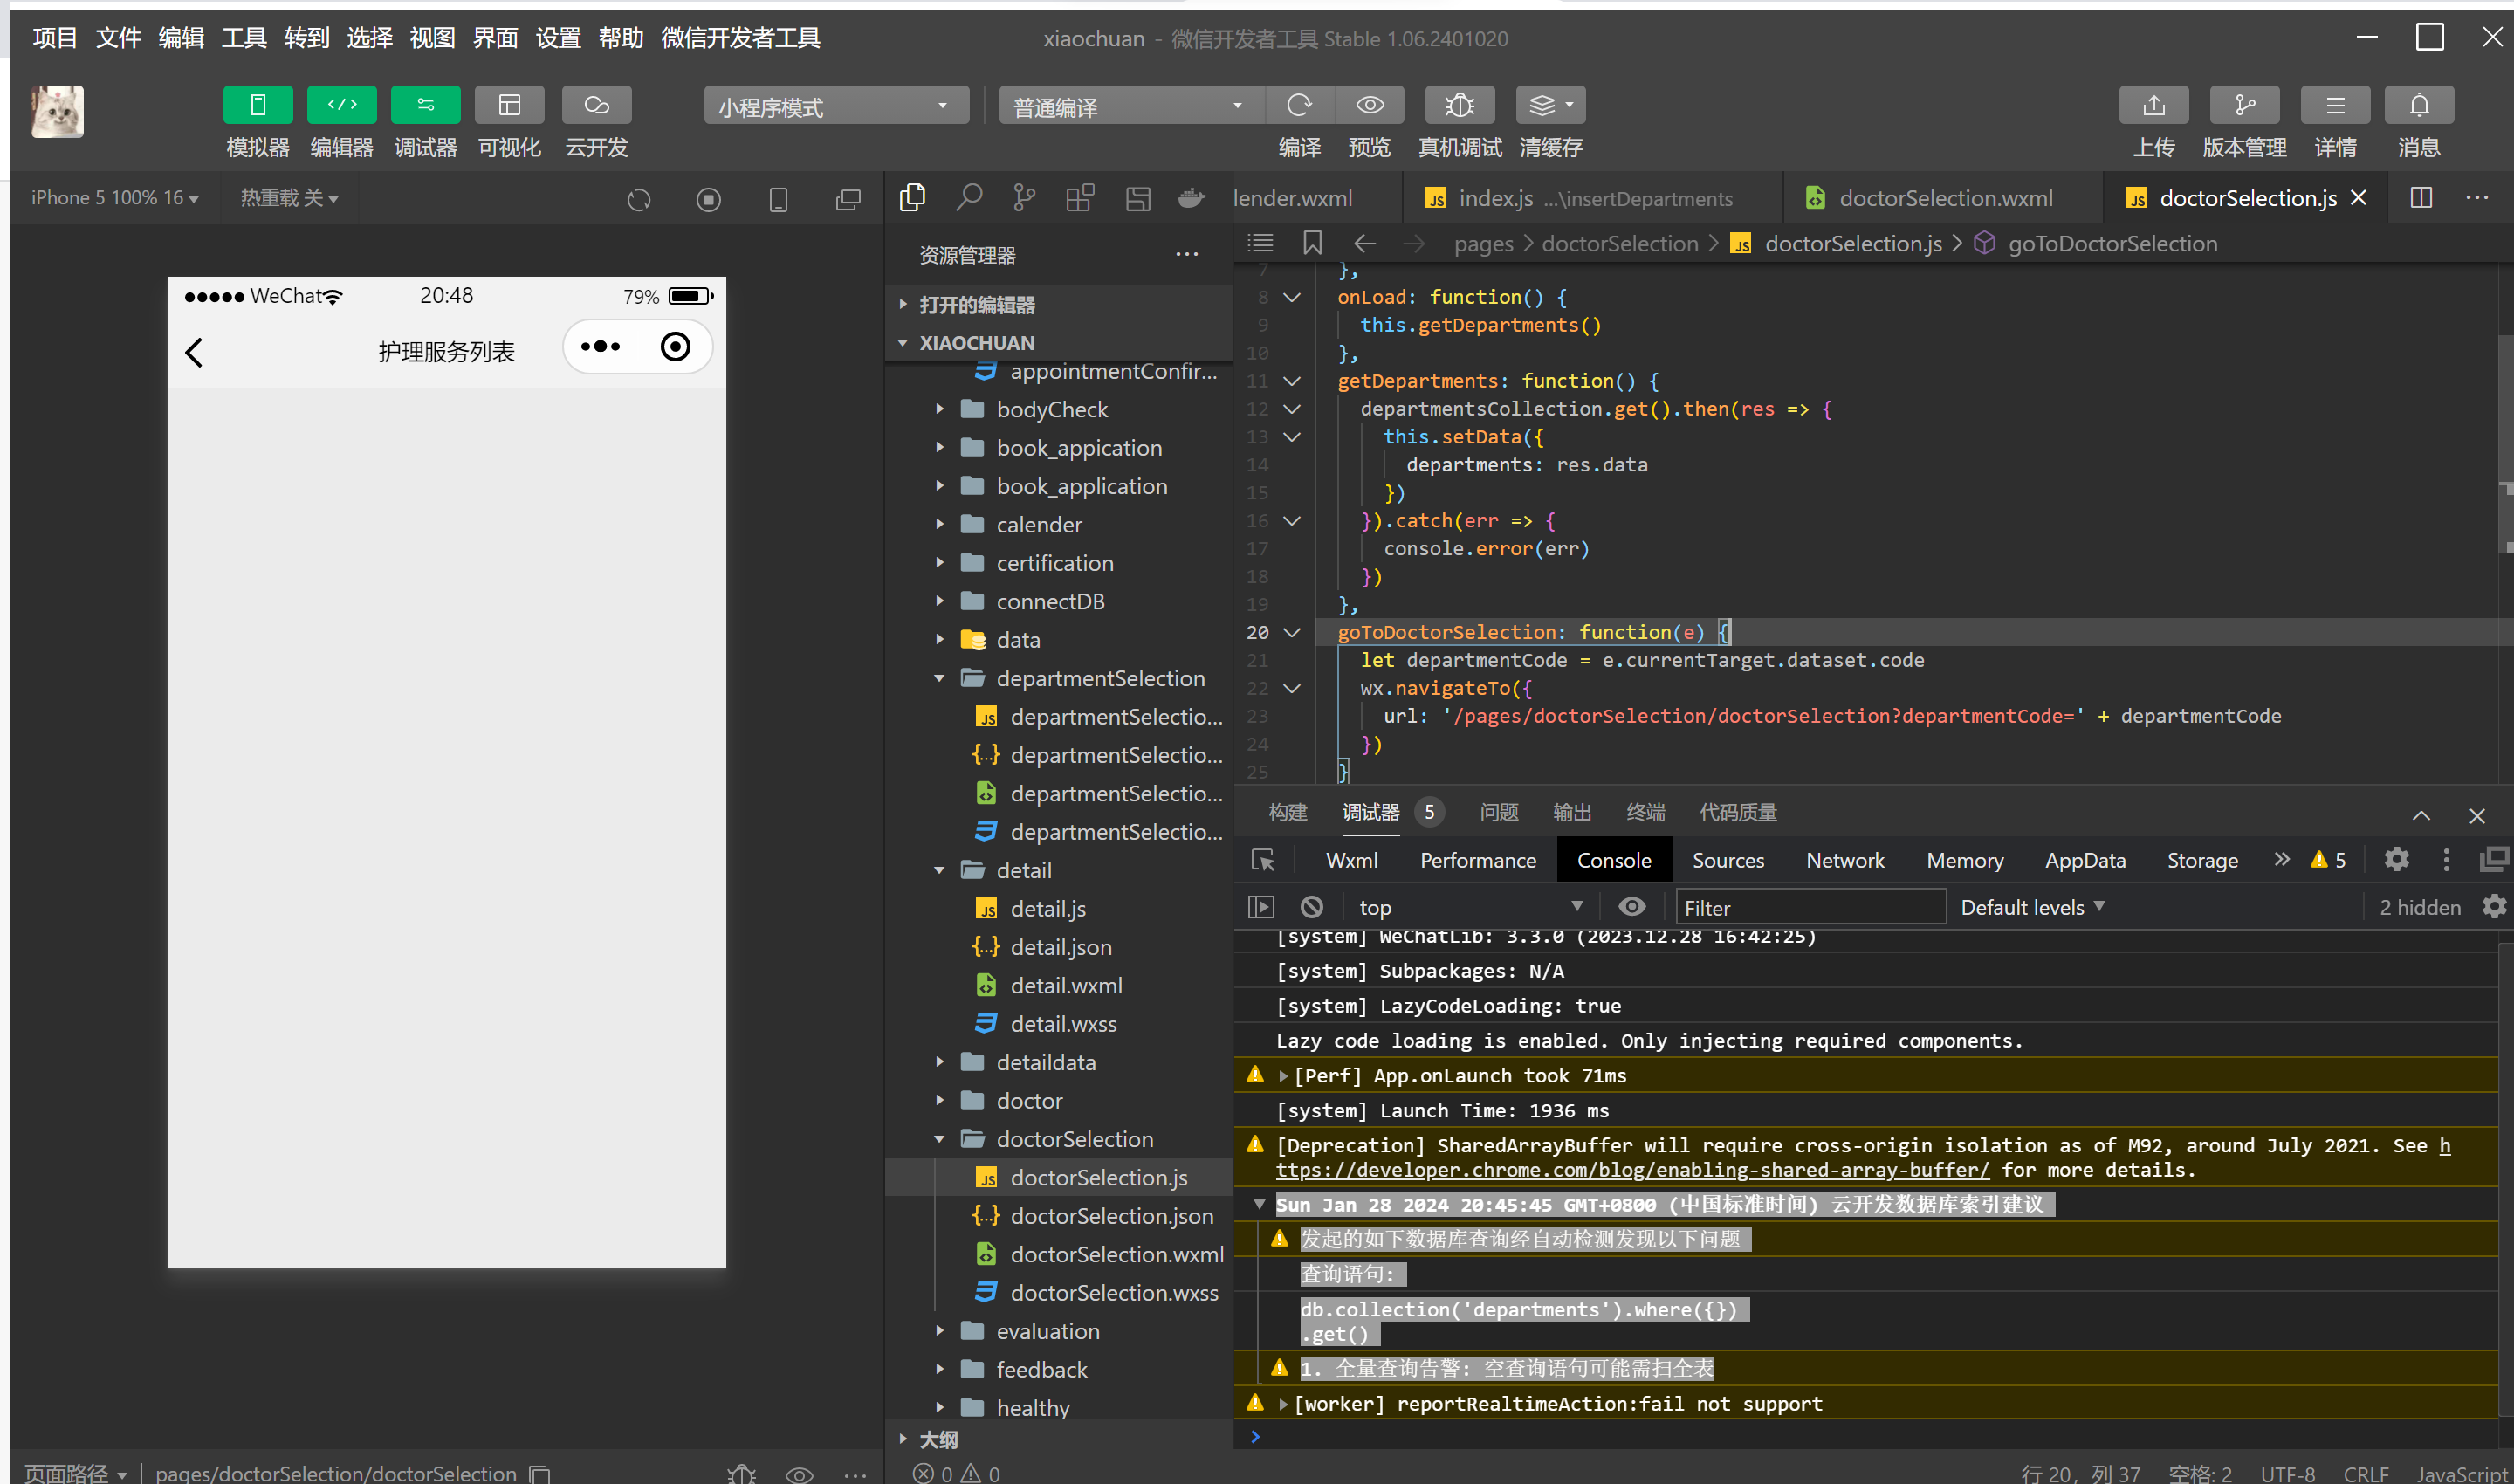
Task: Switch to the Network devtools tab
Action: pyautogui.click(x=1844, y=860)
